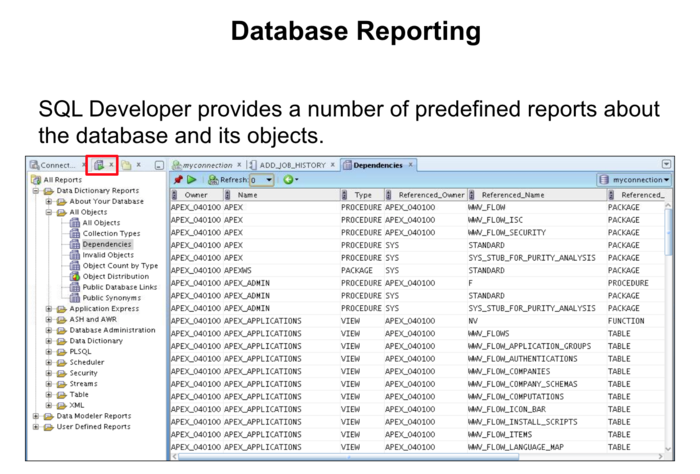Click the Public Database Links report icon
This screenshot has width=700, height=474.
[x=75, y=287]
